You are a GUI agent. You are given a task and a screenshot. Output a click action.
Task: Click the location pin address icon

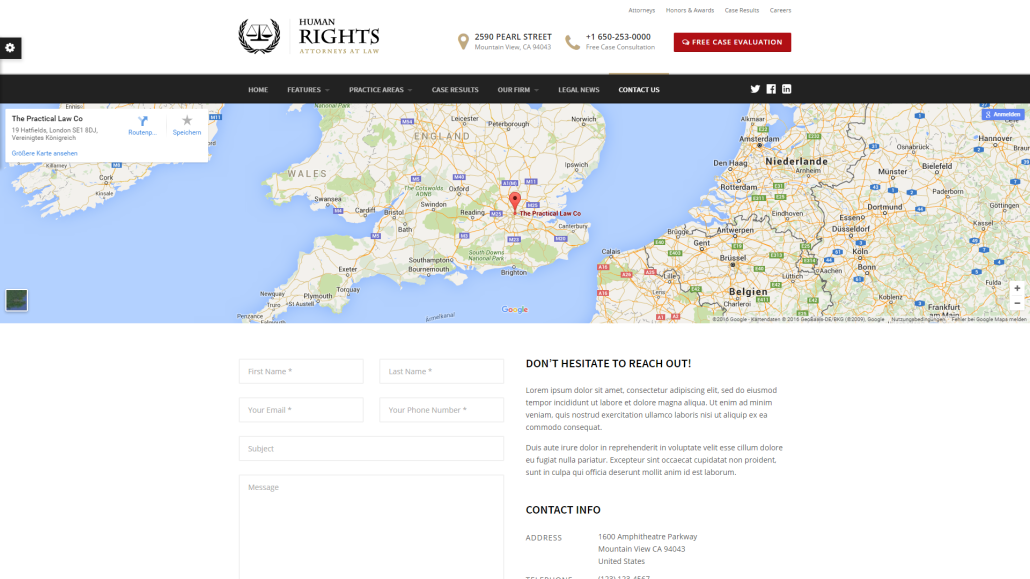click(x=463, y=42)
